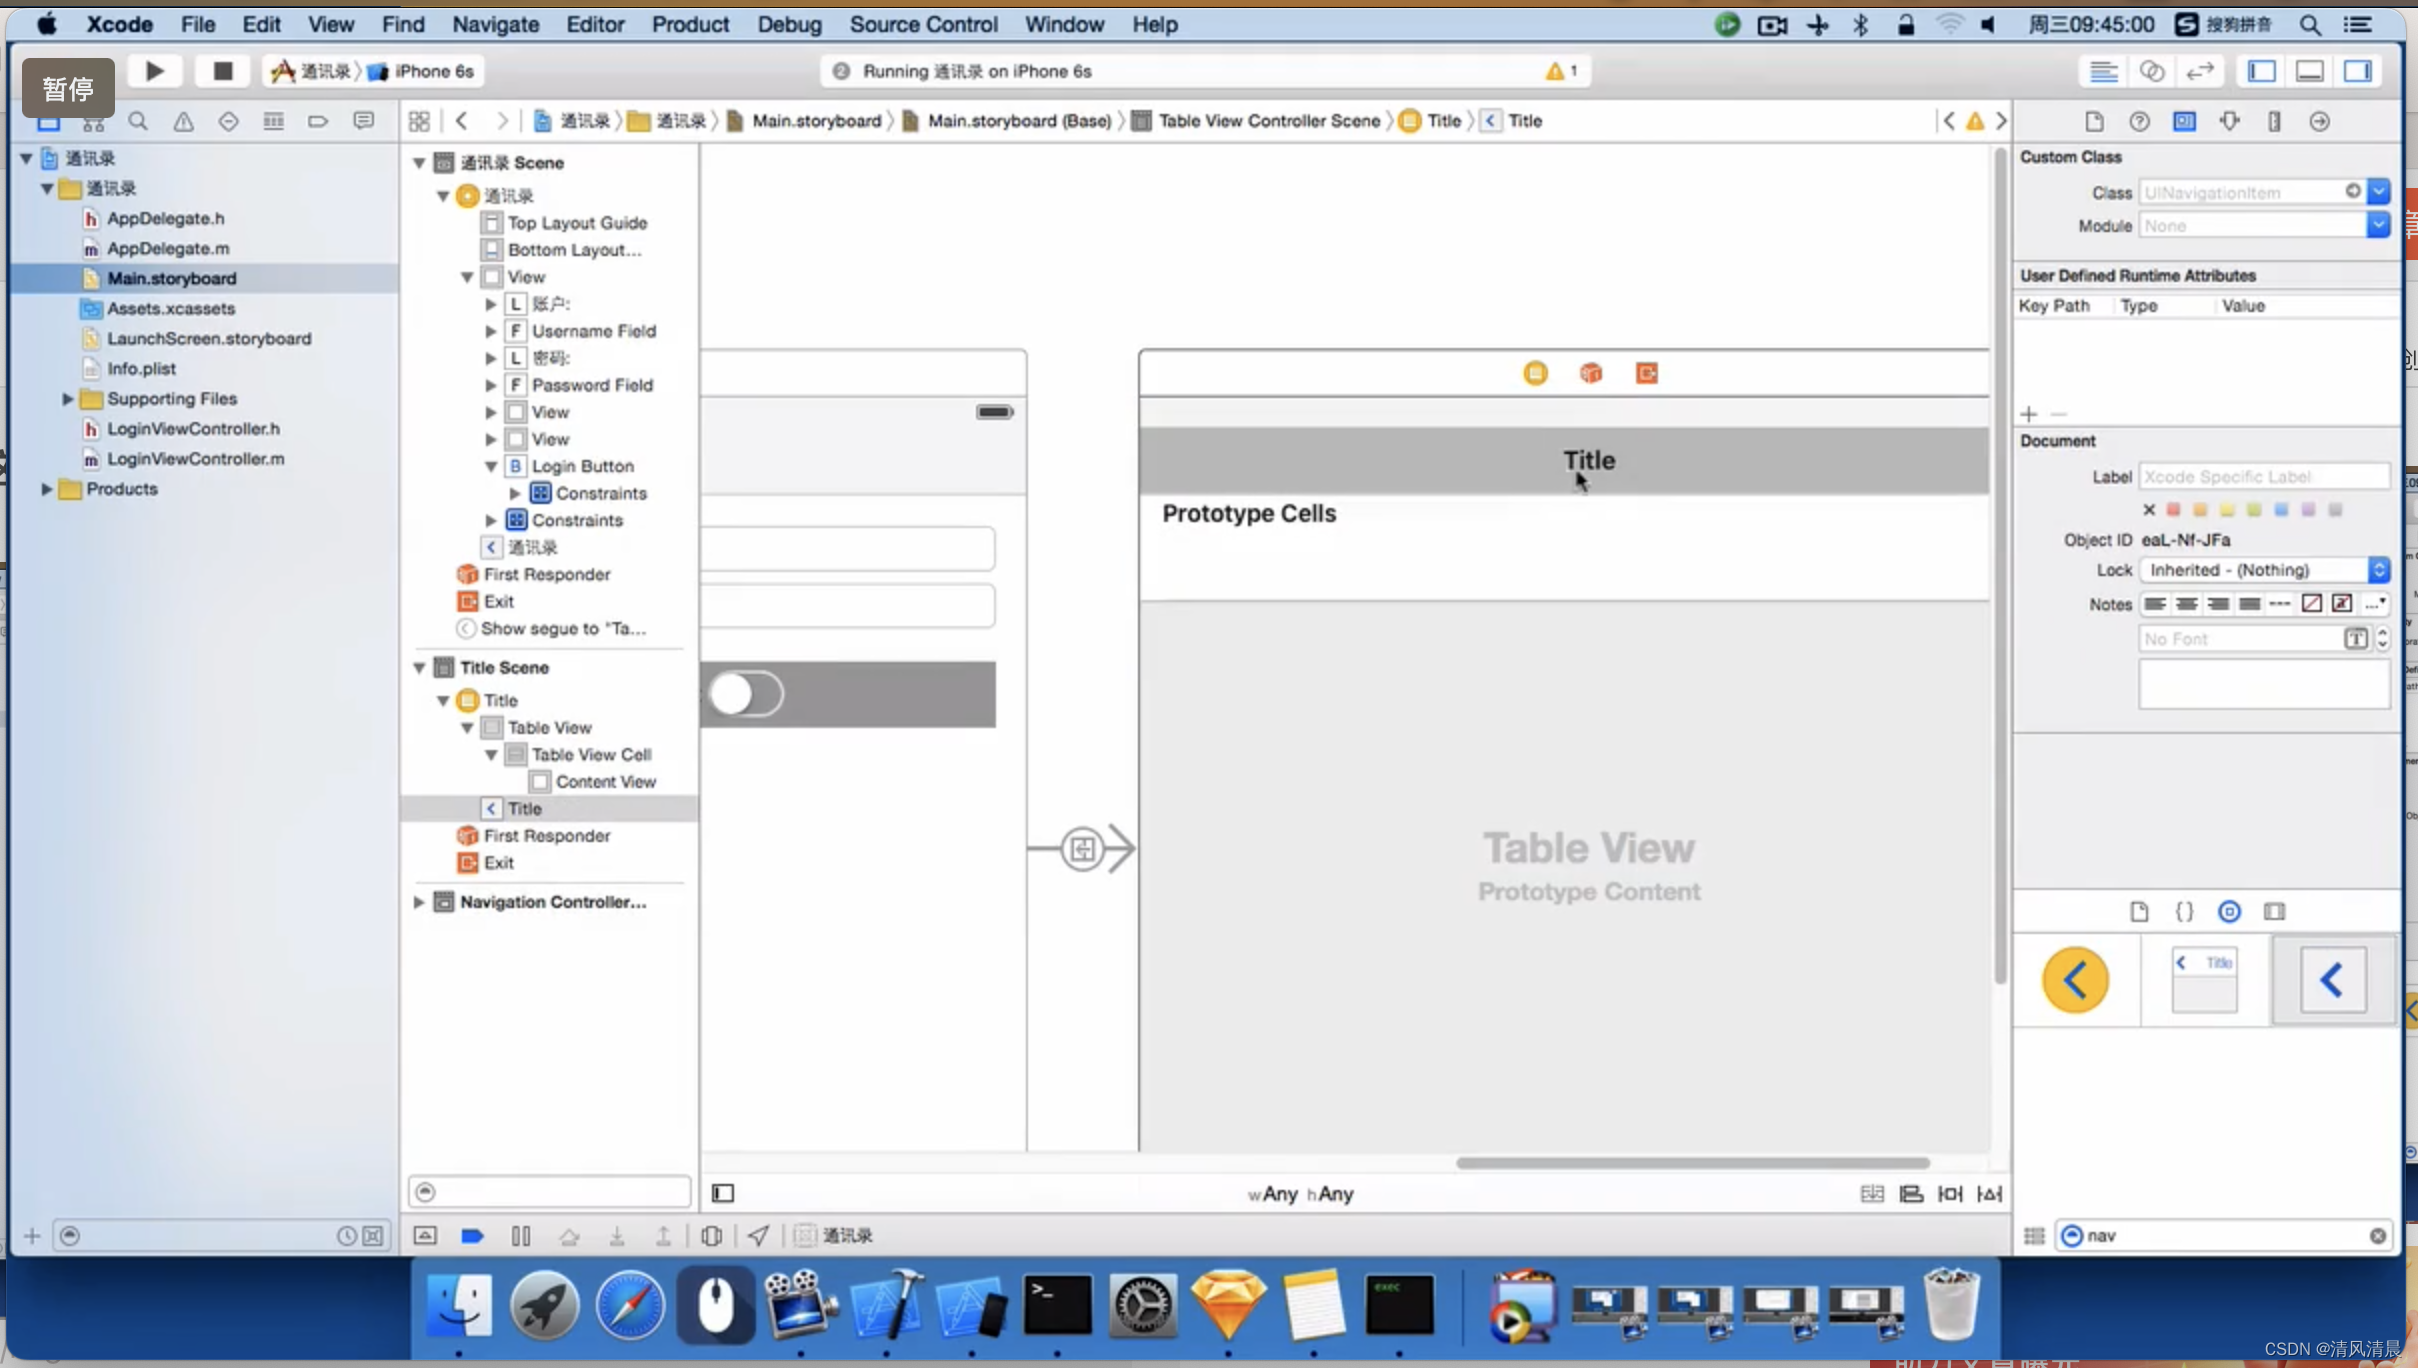
Task: Open the Debug menu
Action: 789,24
